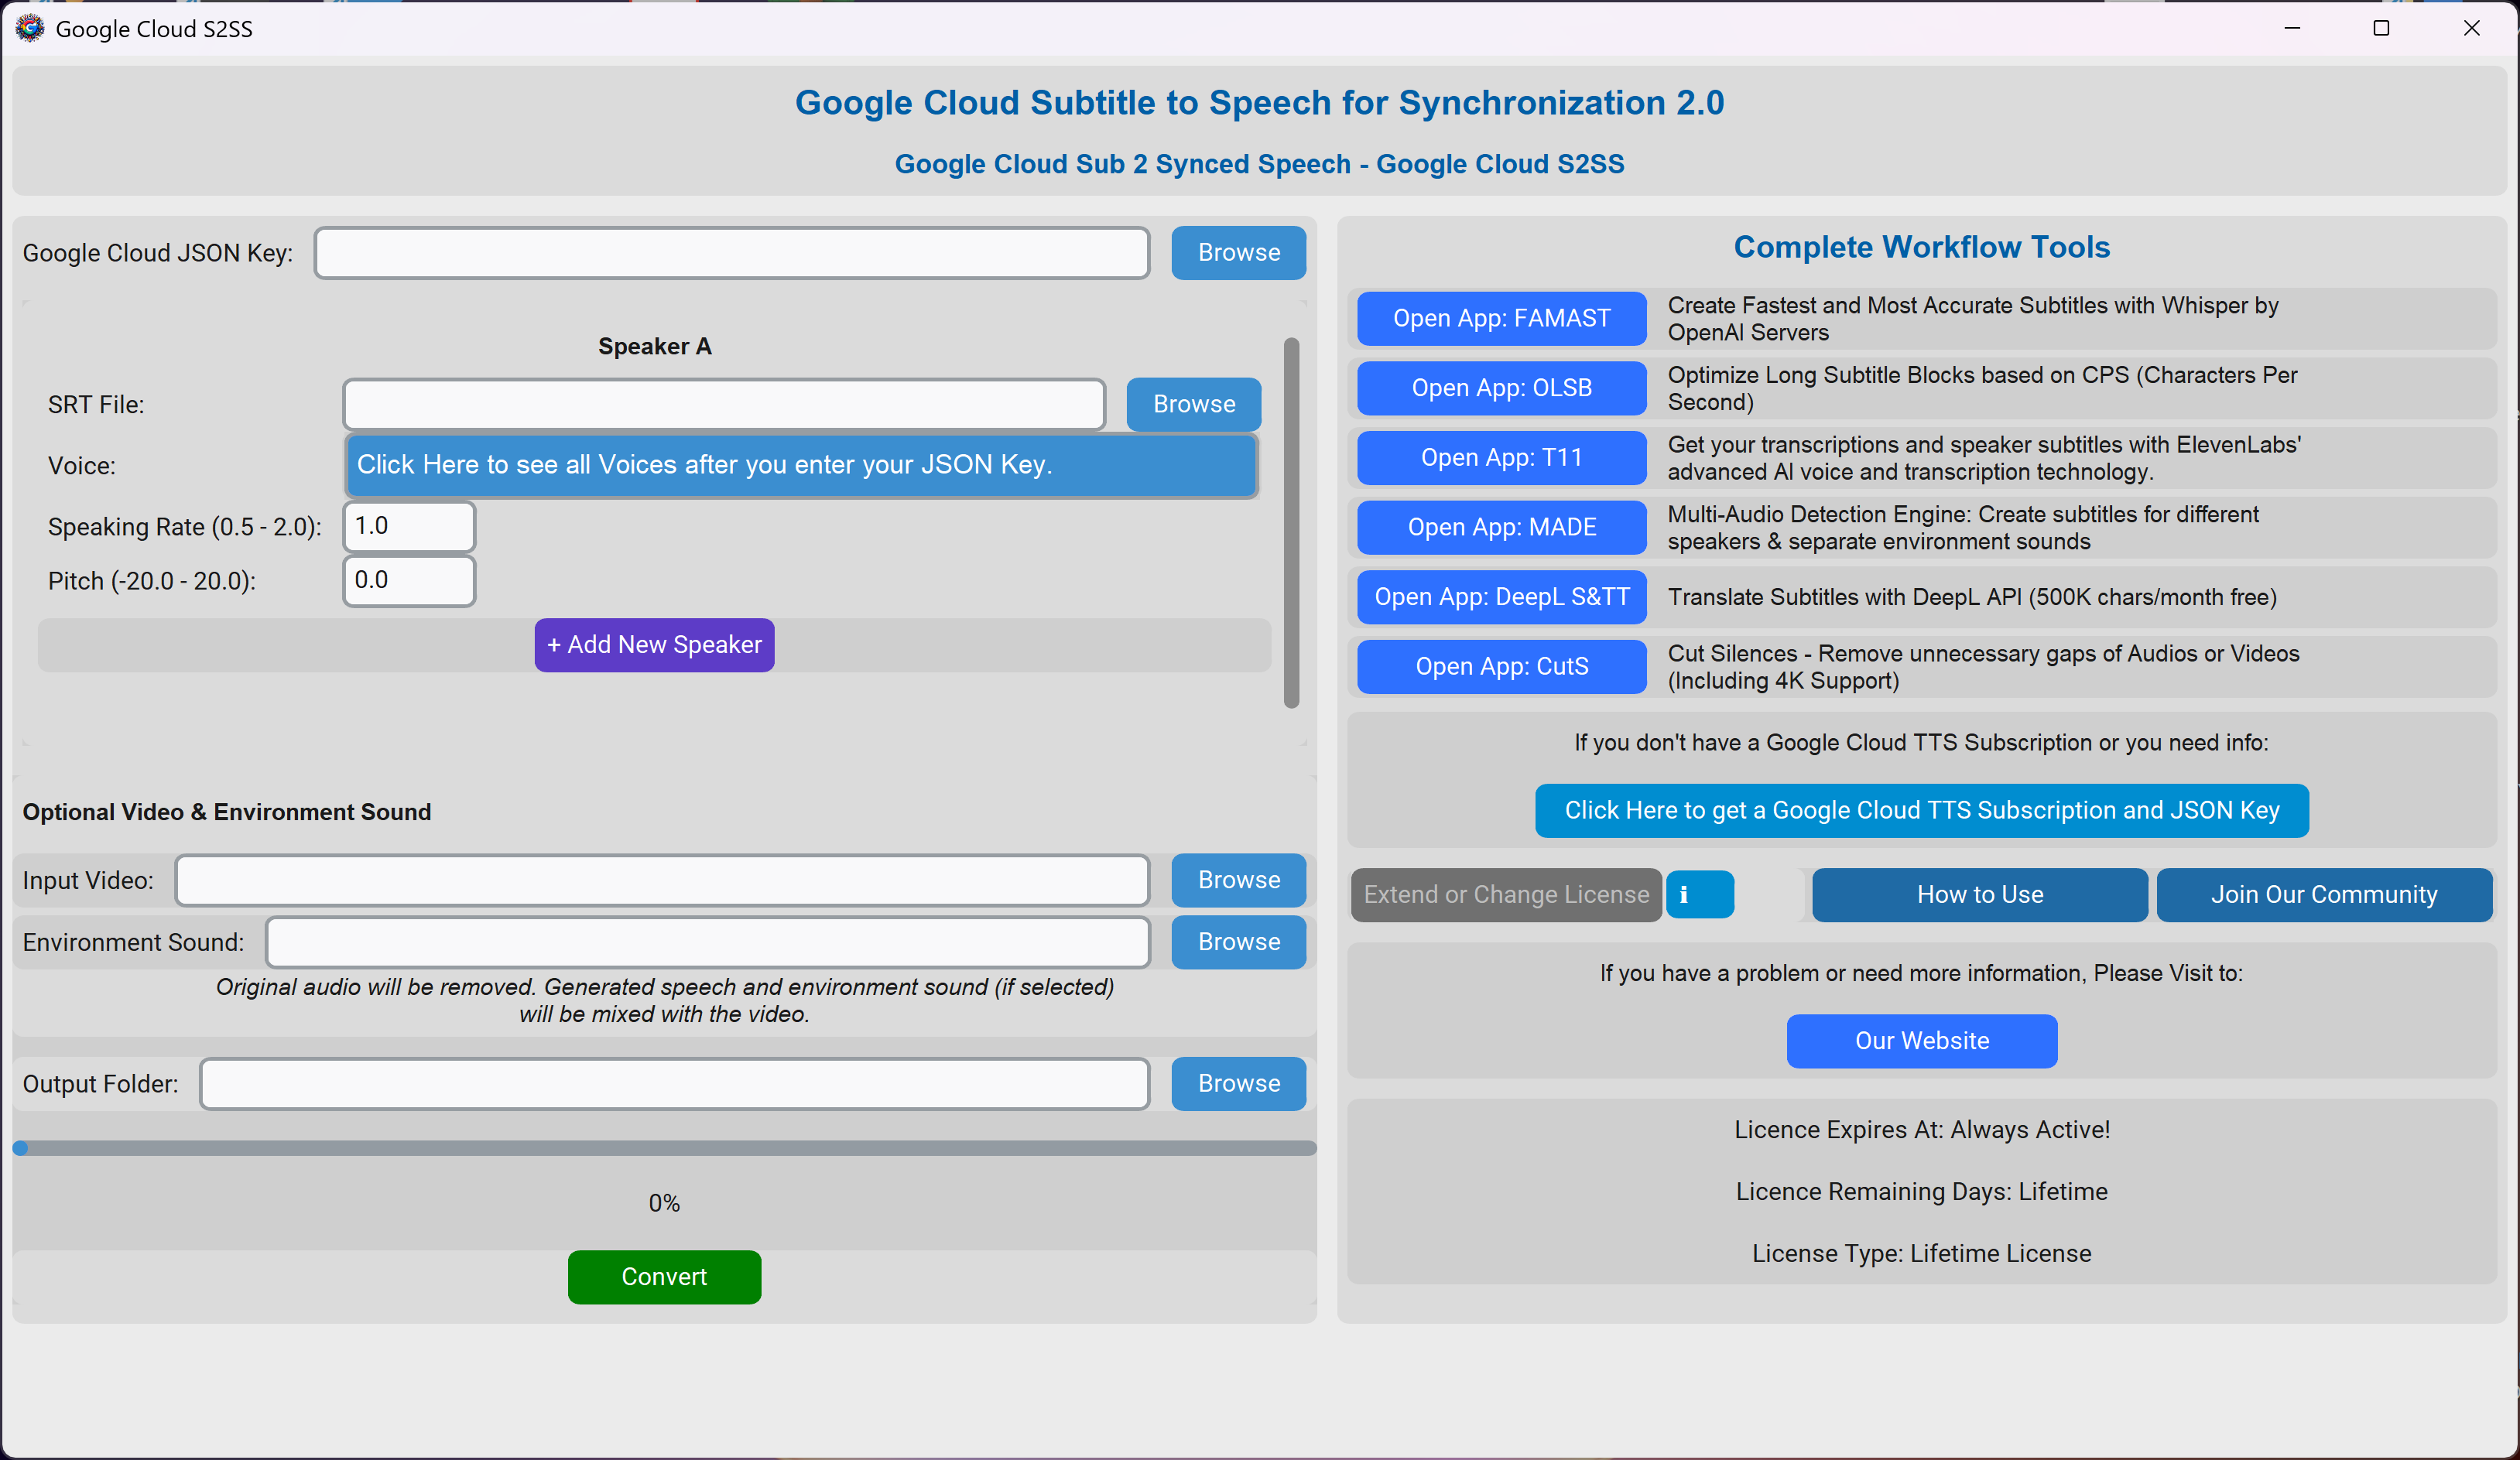Click the info icon beside Extend License
This screenshot has width=2520, height=1460.
[x=1699, y=894]
